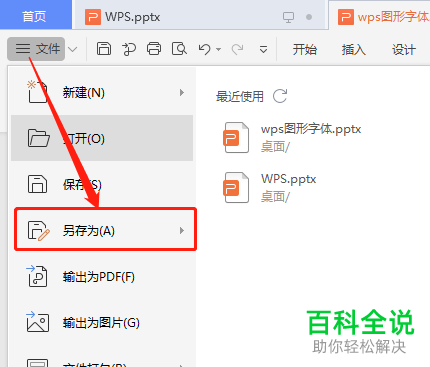Switch to the 开始 ribbon tab
The image size is (430, 367).
coord(304,49)
